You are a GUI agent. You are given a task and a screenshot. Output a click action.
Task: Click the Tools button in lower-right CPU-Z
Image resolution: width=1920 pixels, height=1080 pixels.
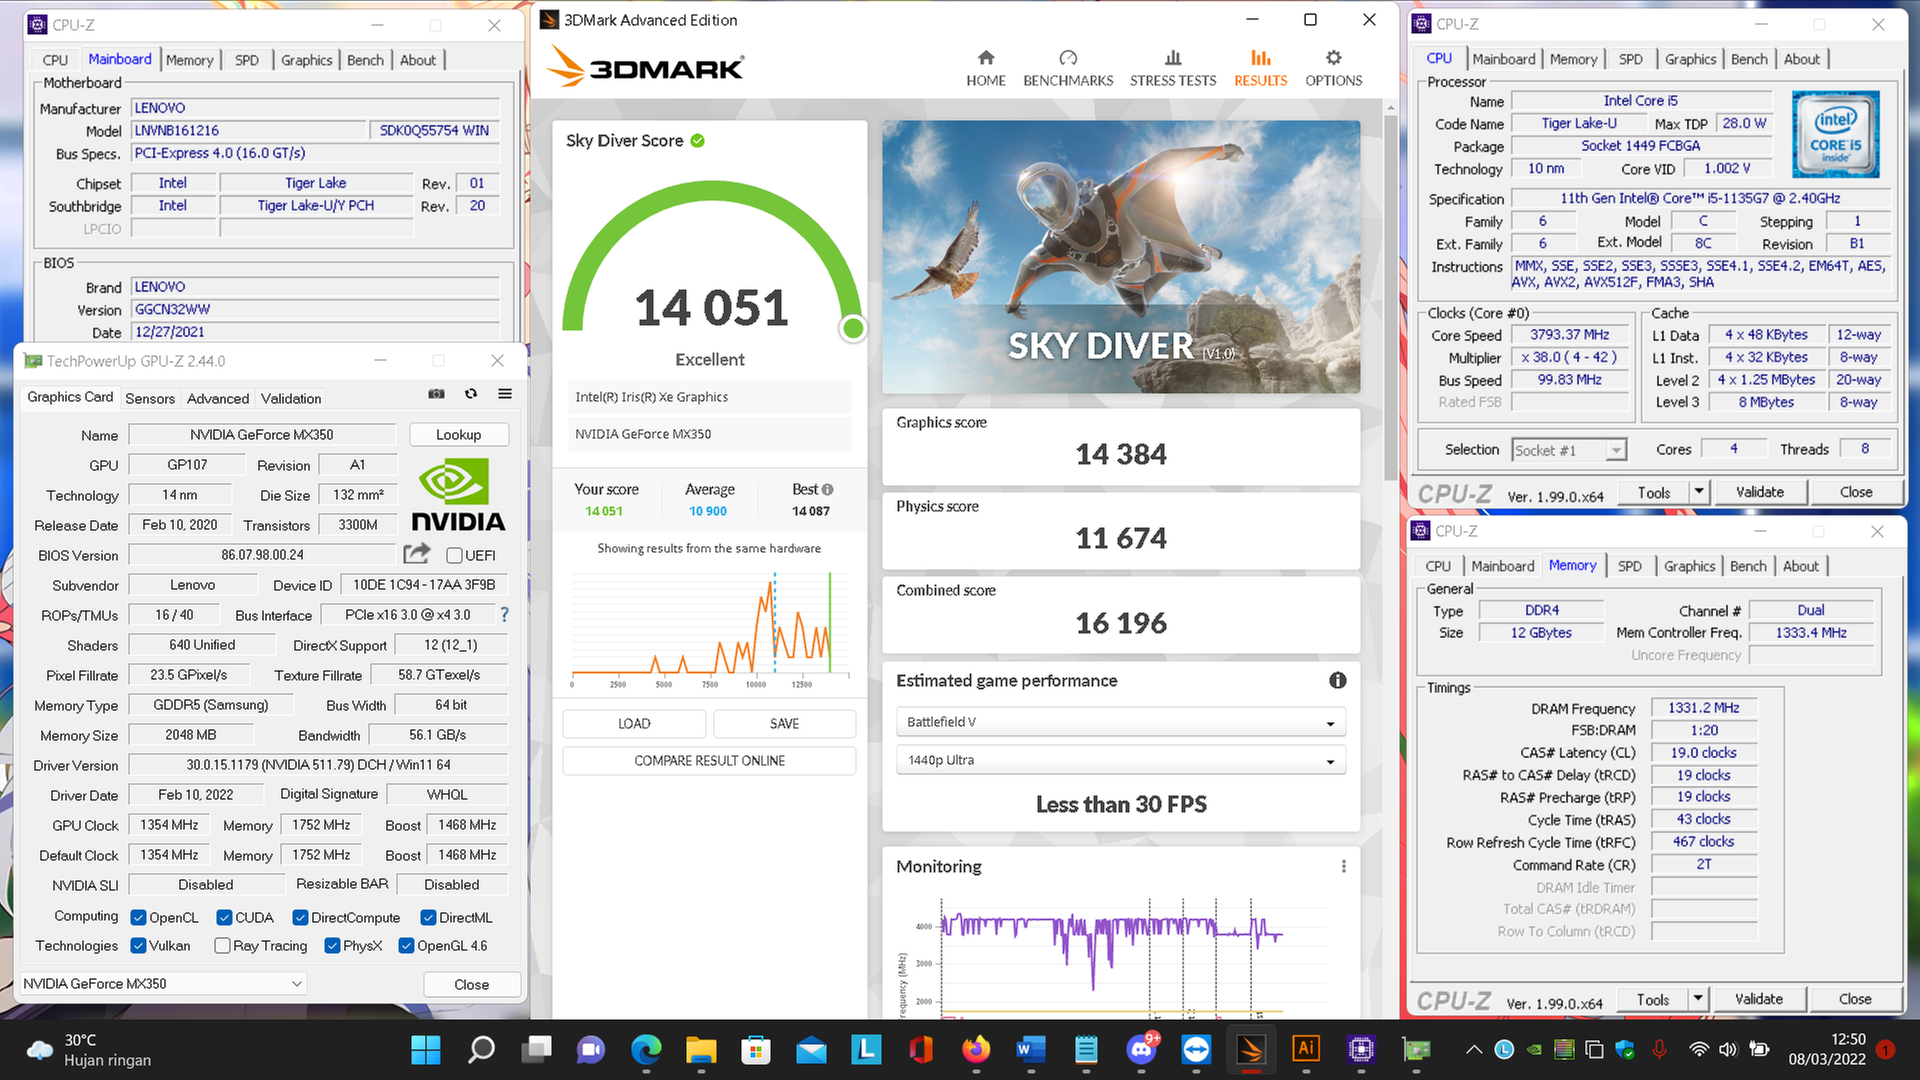point(1652,998)
